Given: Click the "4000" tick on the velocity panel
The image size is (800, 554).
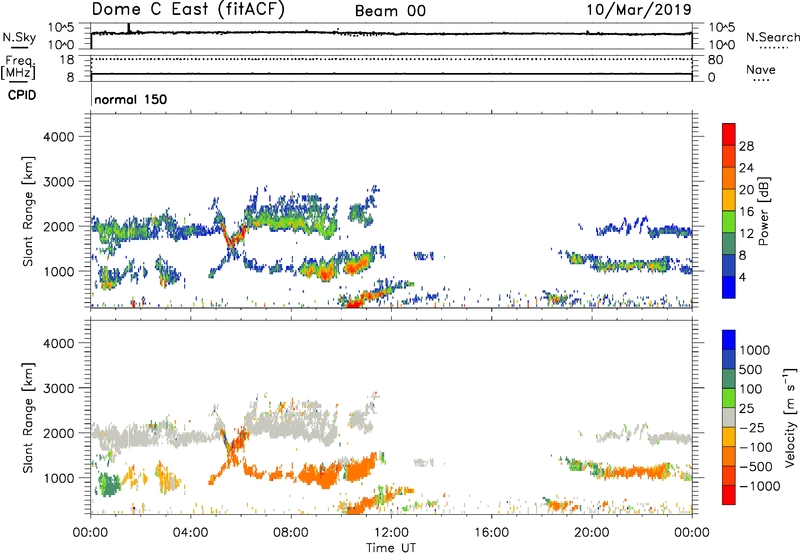Looking at the screenshot, I should pos(59,343).
